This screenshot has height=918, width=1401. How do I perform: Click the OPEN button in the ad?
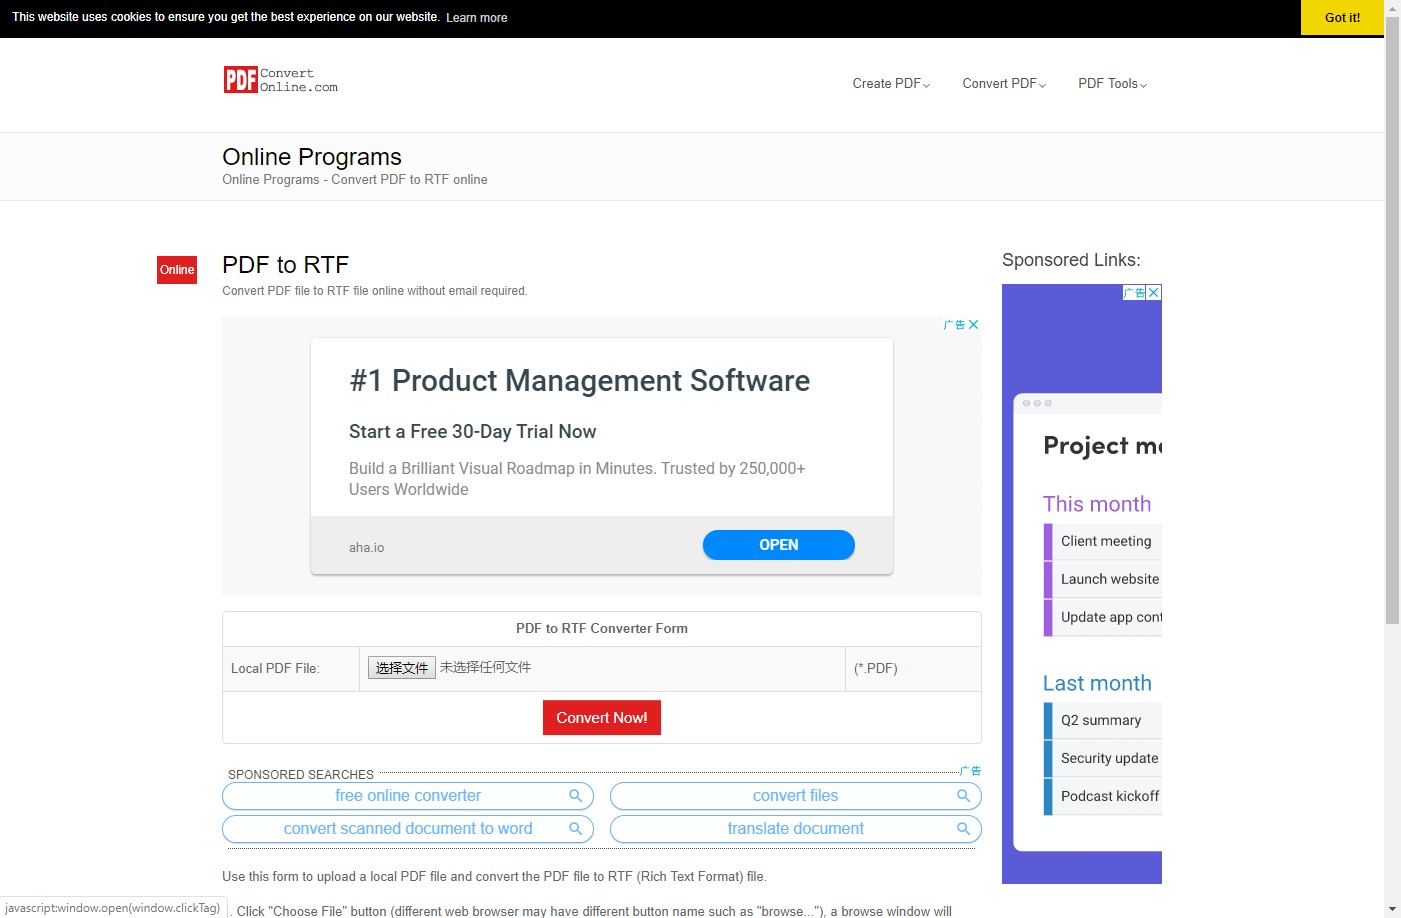click(779, 545)
